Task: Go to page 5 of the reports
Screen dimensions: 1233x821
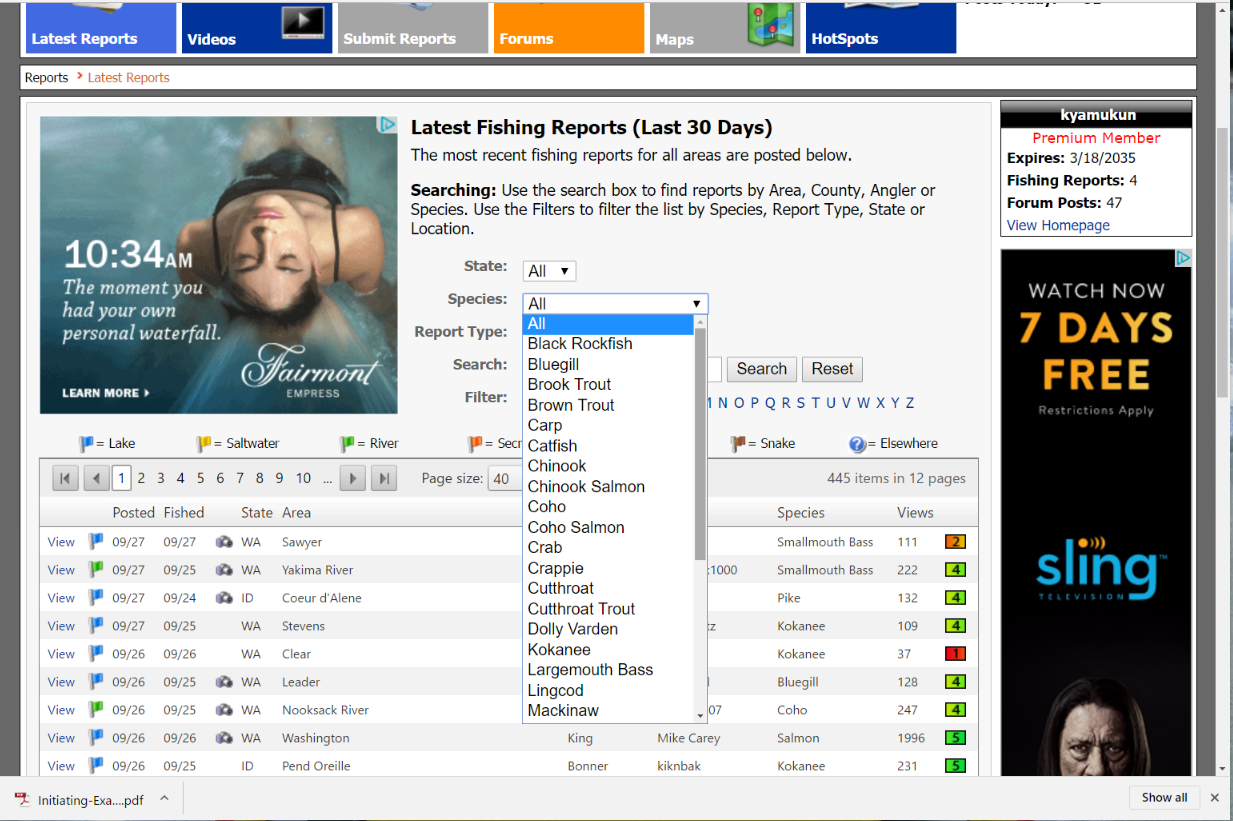Action: (x=200, y=479)
